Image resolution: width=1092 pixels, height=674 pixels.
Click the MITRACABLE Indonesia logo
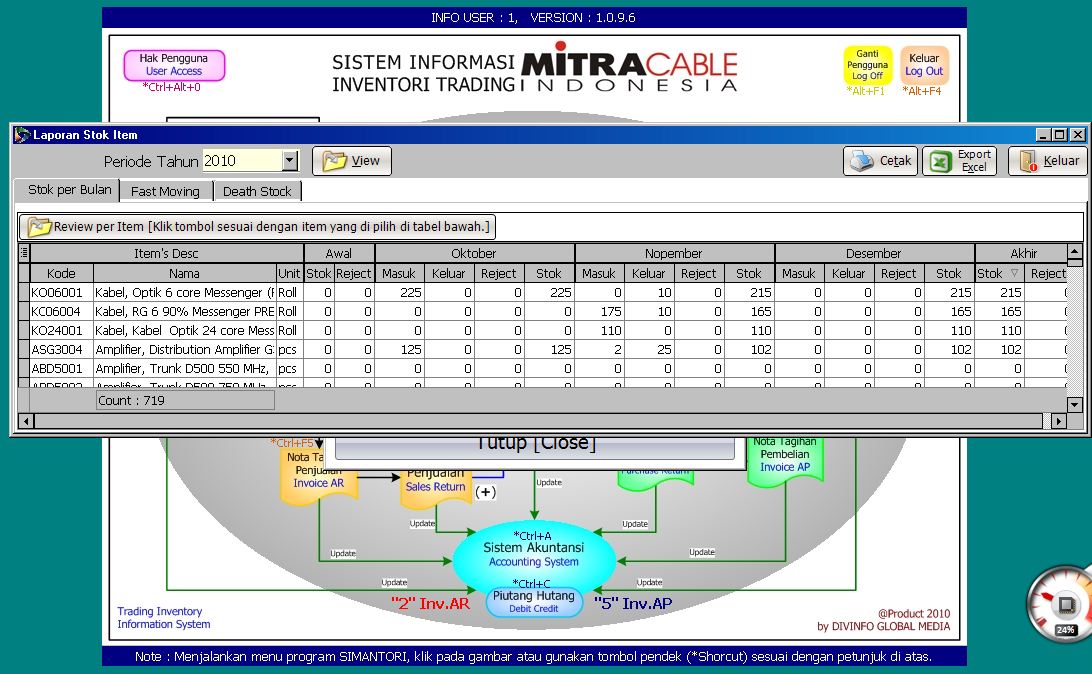pos(629,68)
